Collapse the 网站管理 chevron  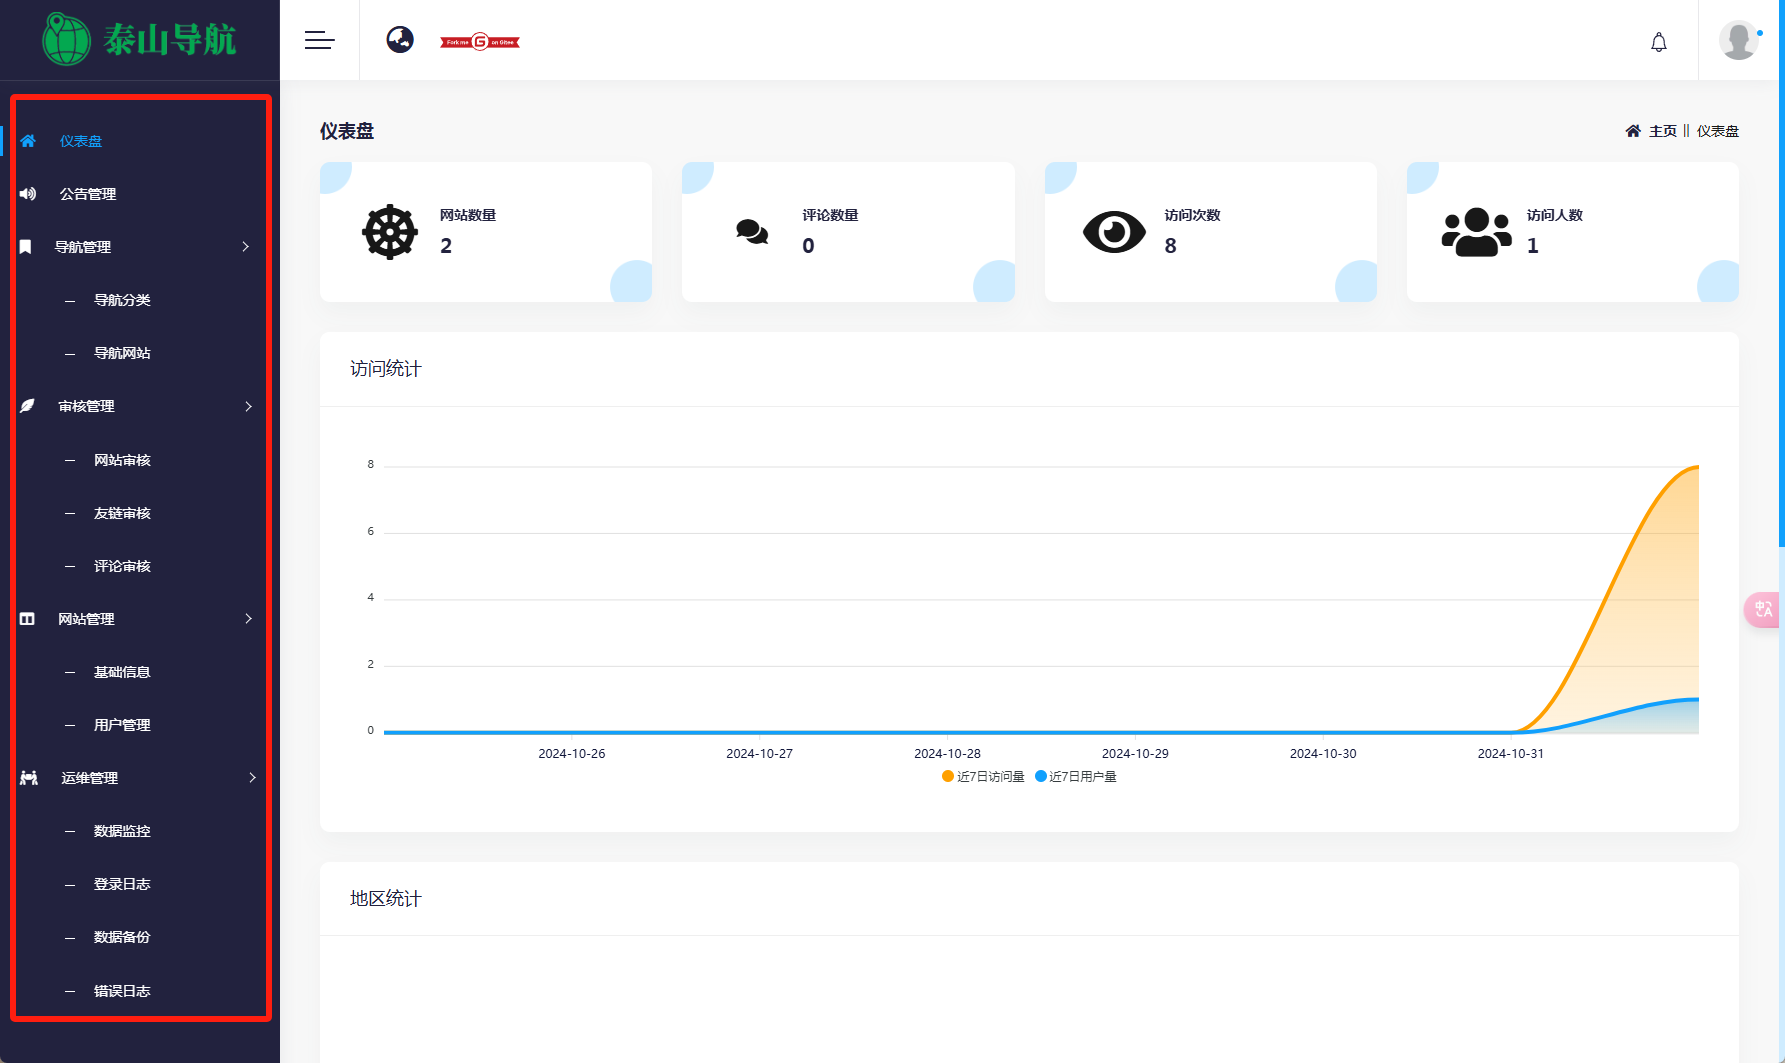249,619
